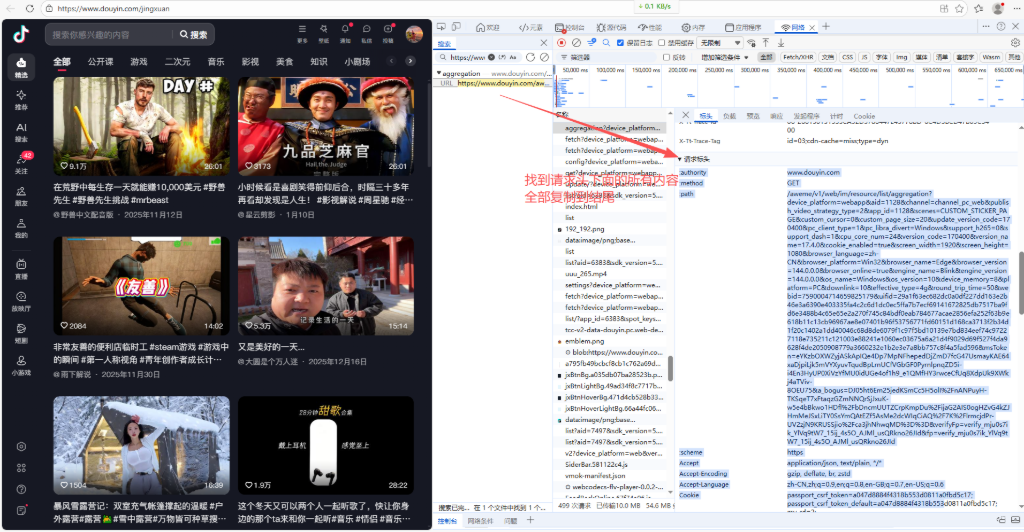1024x532 pixels.
Task: Open 关注 feed with 42 badge
Action: coord(21,163)
